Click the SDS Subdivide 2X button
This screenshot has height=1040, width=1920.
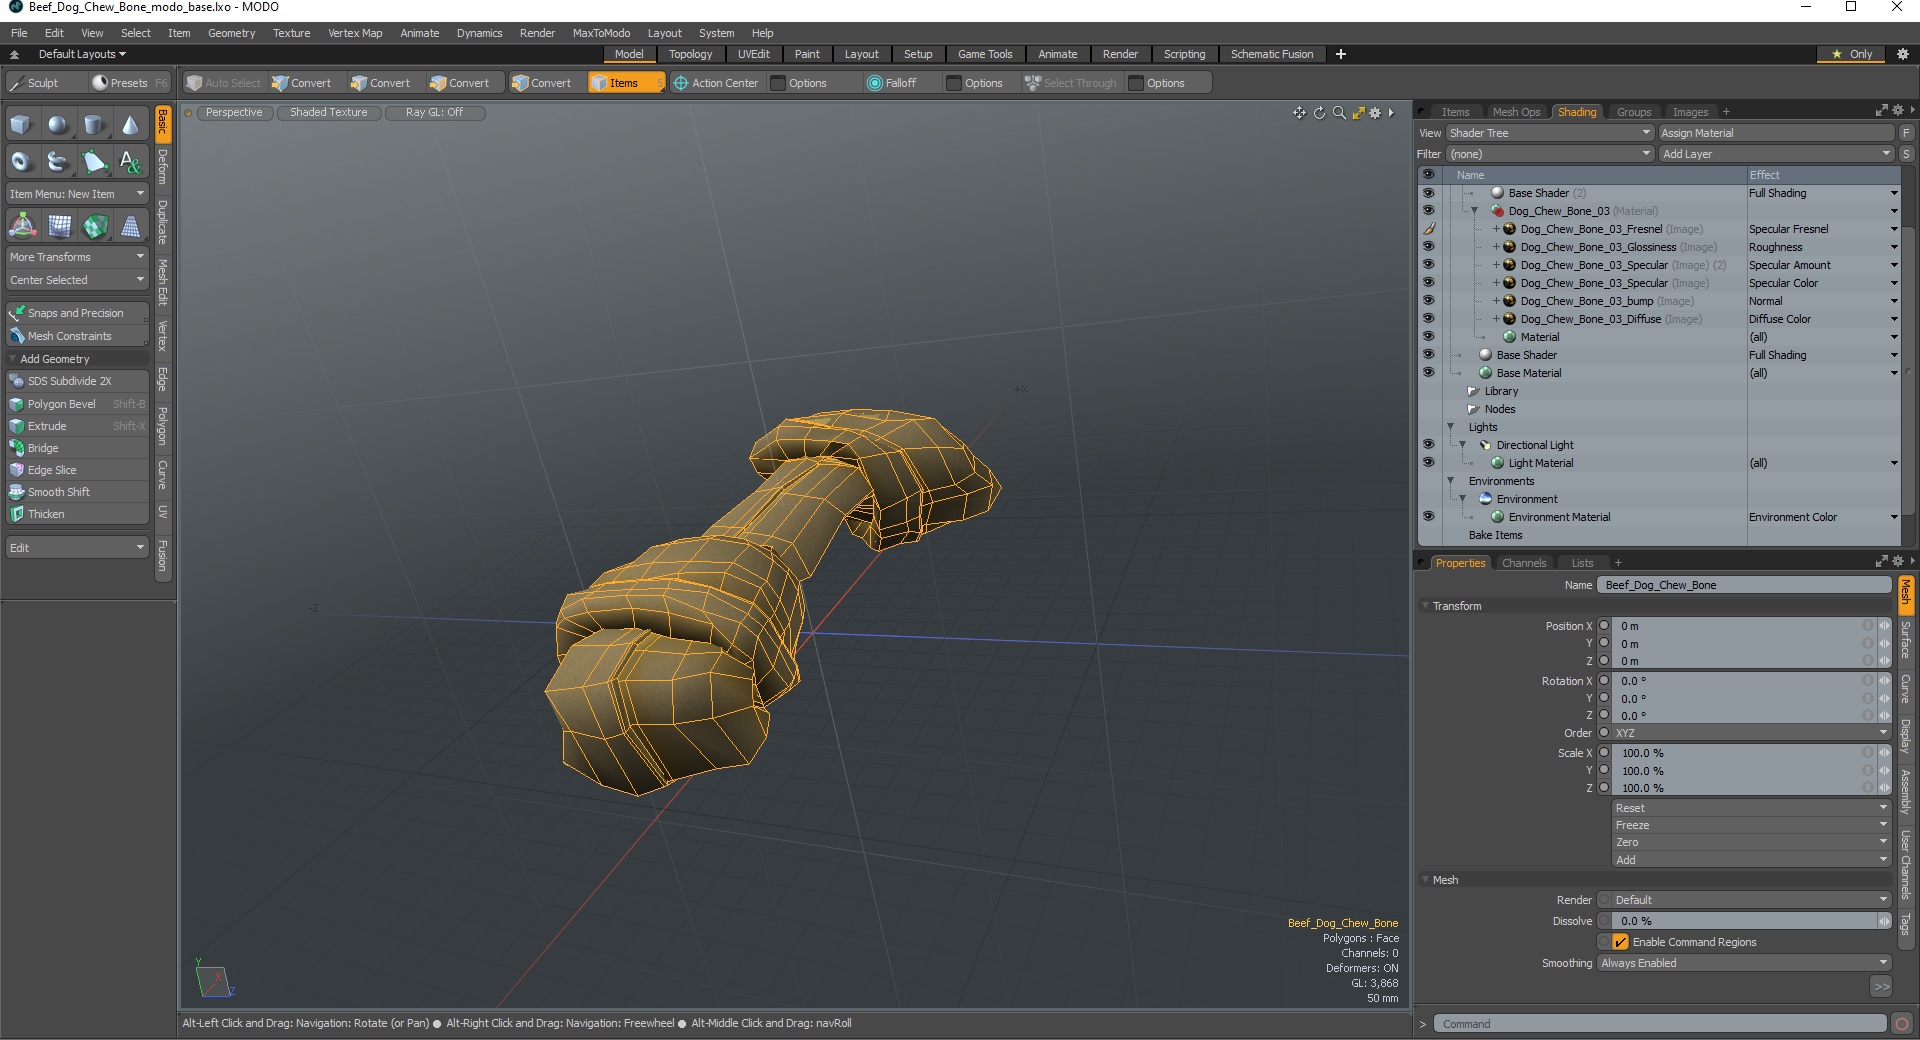pyautogui.click(x=77, y=381)
